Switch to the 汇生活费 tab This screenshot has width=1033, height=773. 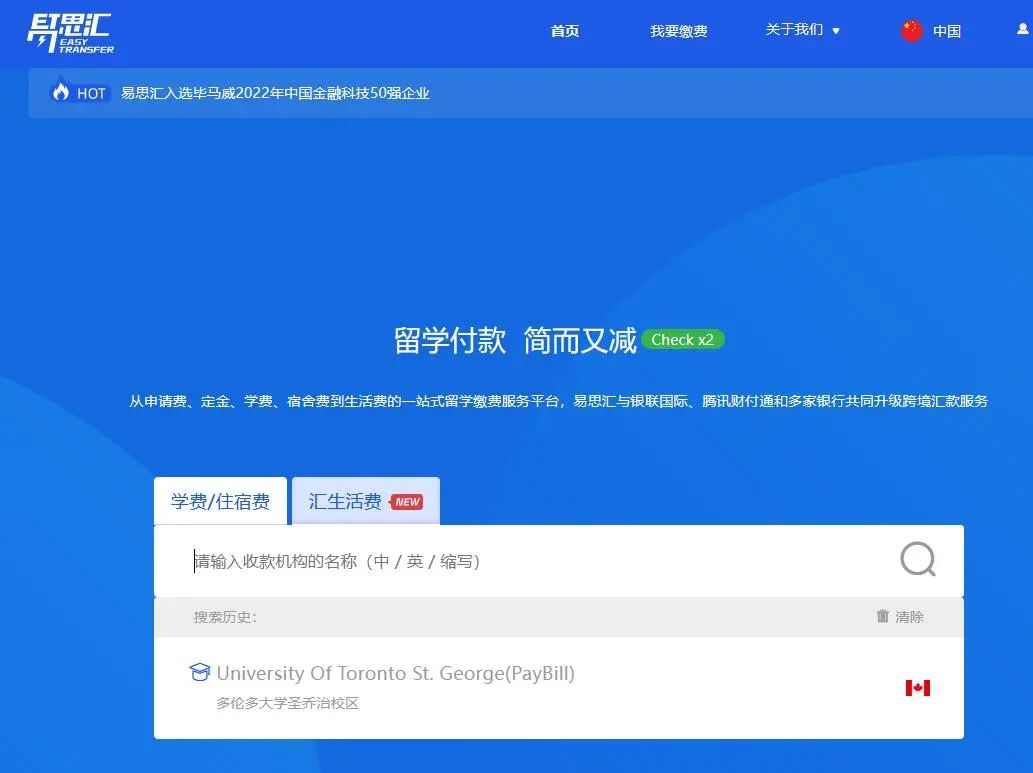[x=366, y=501]
